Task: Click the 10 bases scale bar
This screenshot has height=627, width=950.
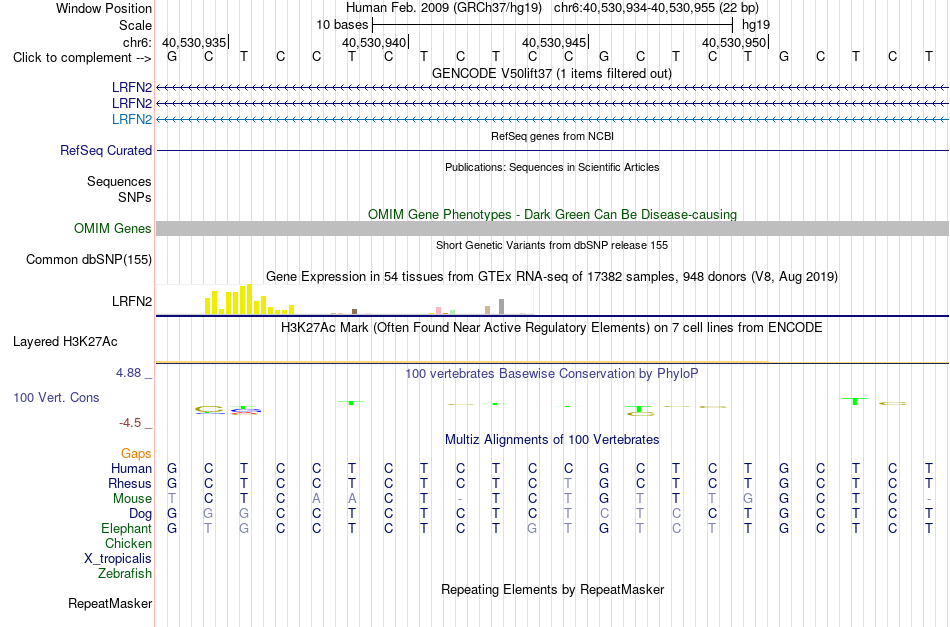Action: 552,25
